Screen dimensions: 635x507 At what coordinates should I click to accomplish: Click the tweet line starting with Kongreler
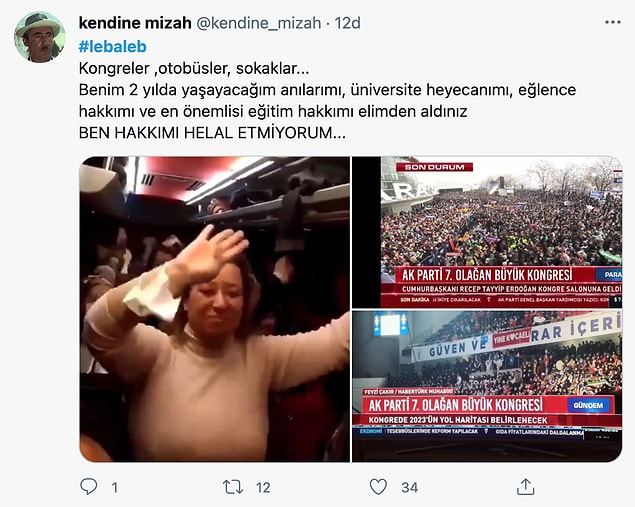pyautogui.click(x=194, y=68)
